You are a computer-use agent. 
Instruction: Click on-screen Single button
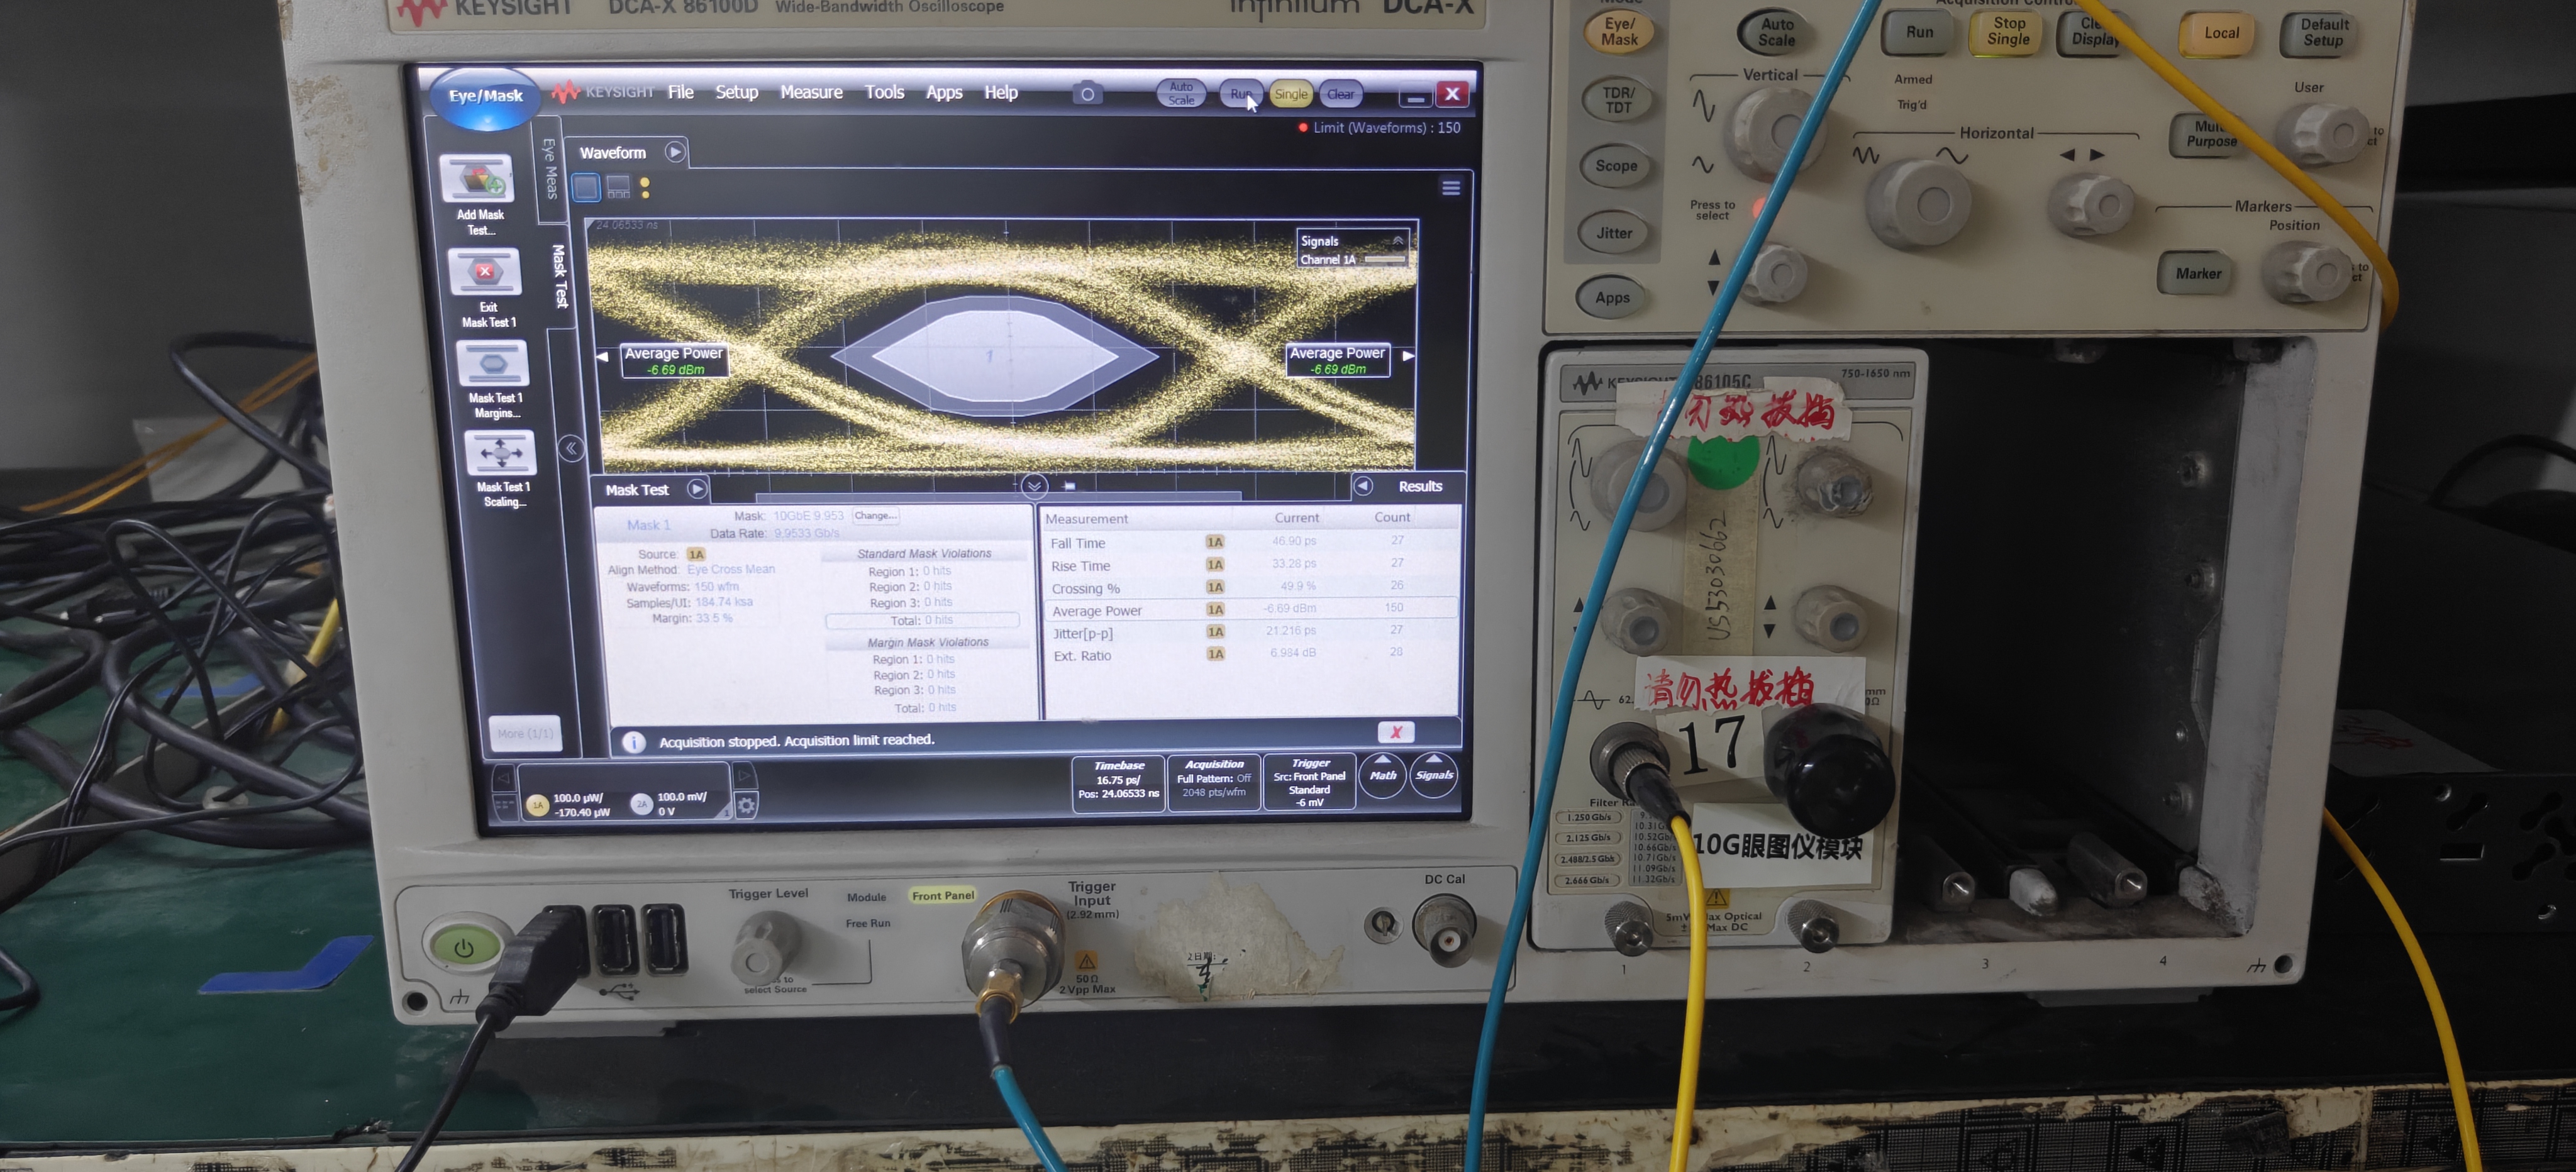(1291, 94)
